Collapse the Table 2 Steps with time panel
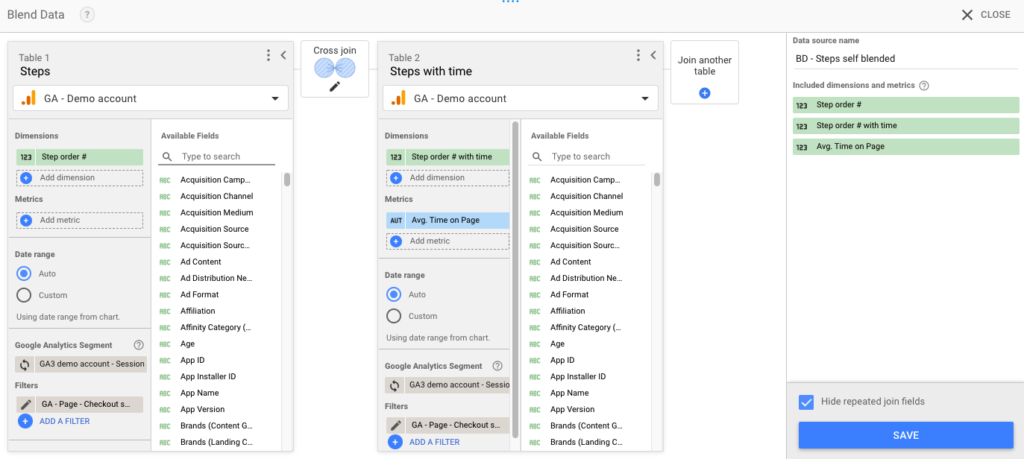 click(x=653, y=55)
